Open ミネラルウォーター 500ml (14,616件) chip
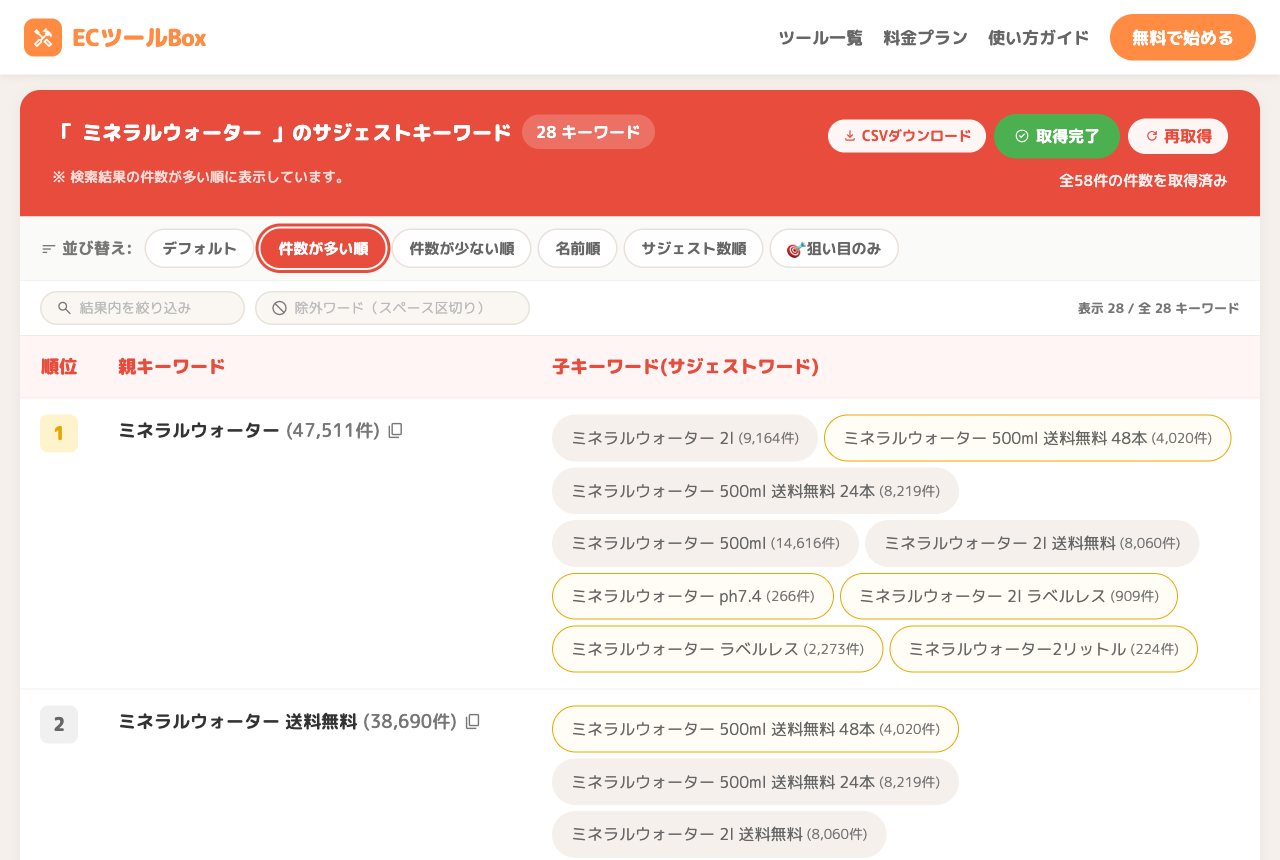This screenshot has width=1280, height=860. (x=705, y=543)
